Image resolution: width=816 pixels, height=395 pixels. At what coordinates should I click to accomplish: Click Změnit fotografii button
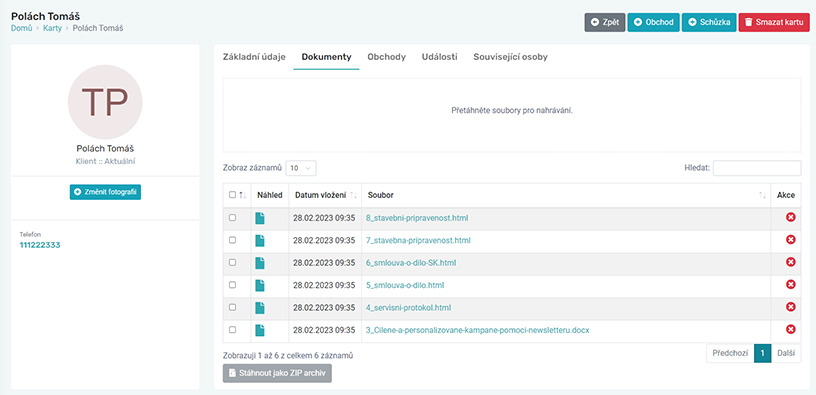tap(105, 192)
